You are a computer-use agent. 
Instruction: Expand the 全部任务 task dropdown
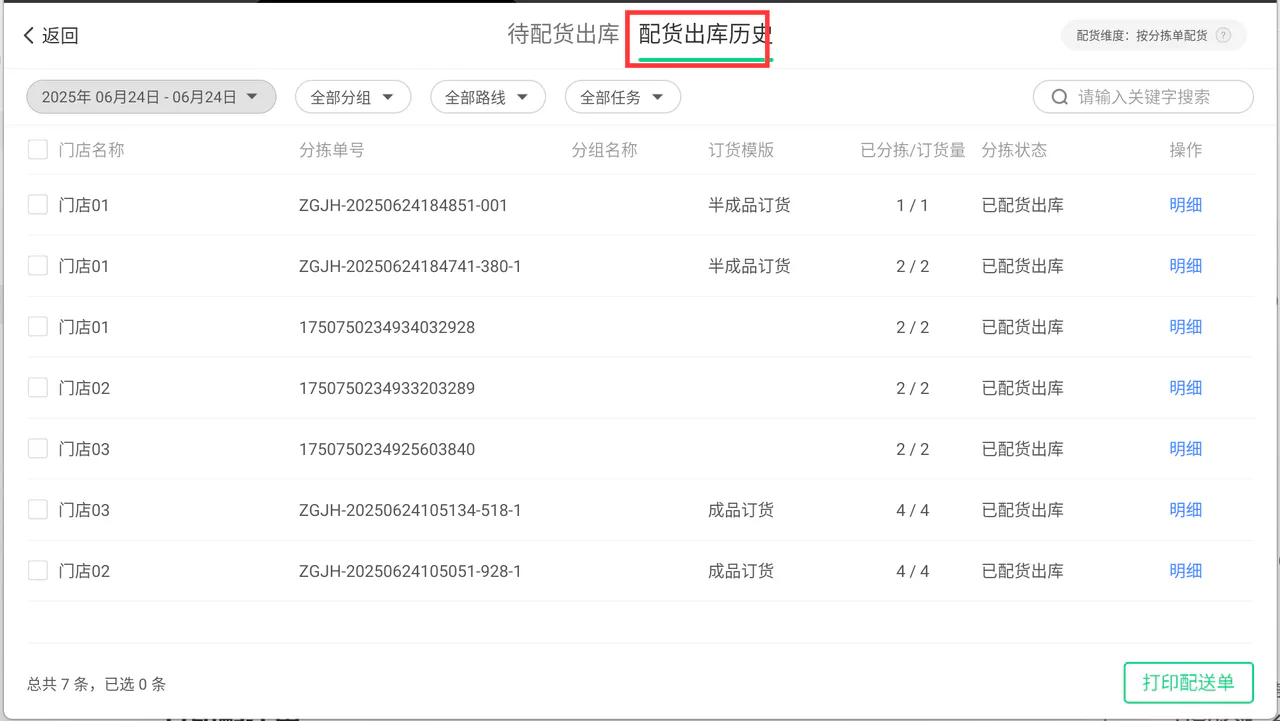[623, 97]
